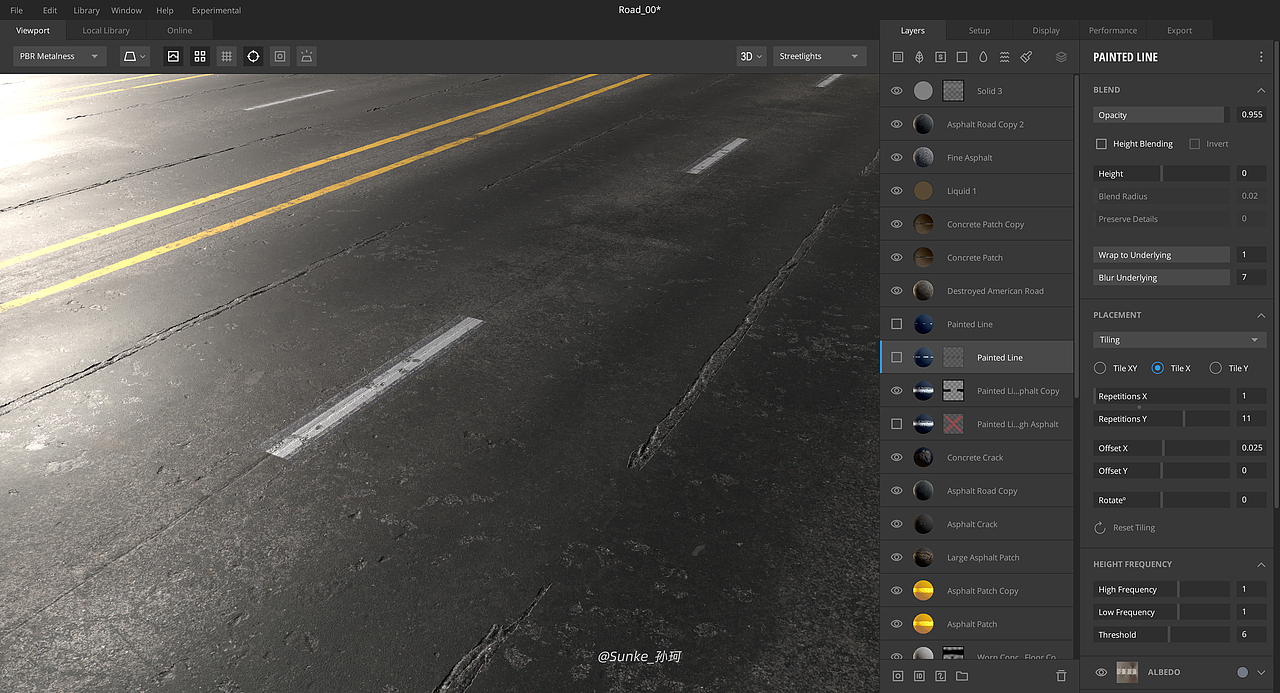Image resolution: width=1280 pixels, height=693 pixels.
Task: Adjust the Repetitions Y slider
Action: point(1162,419)
